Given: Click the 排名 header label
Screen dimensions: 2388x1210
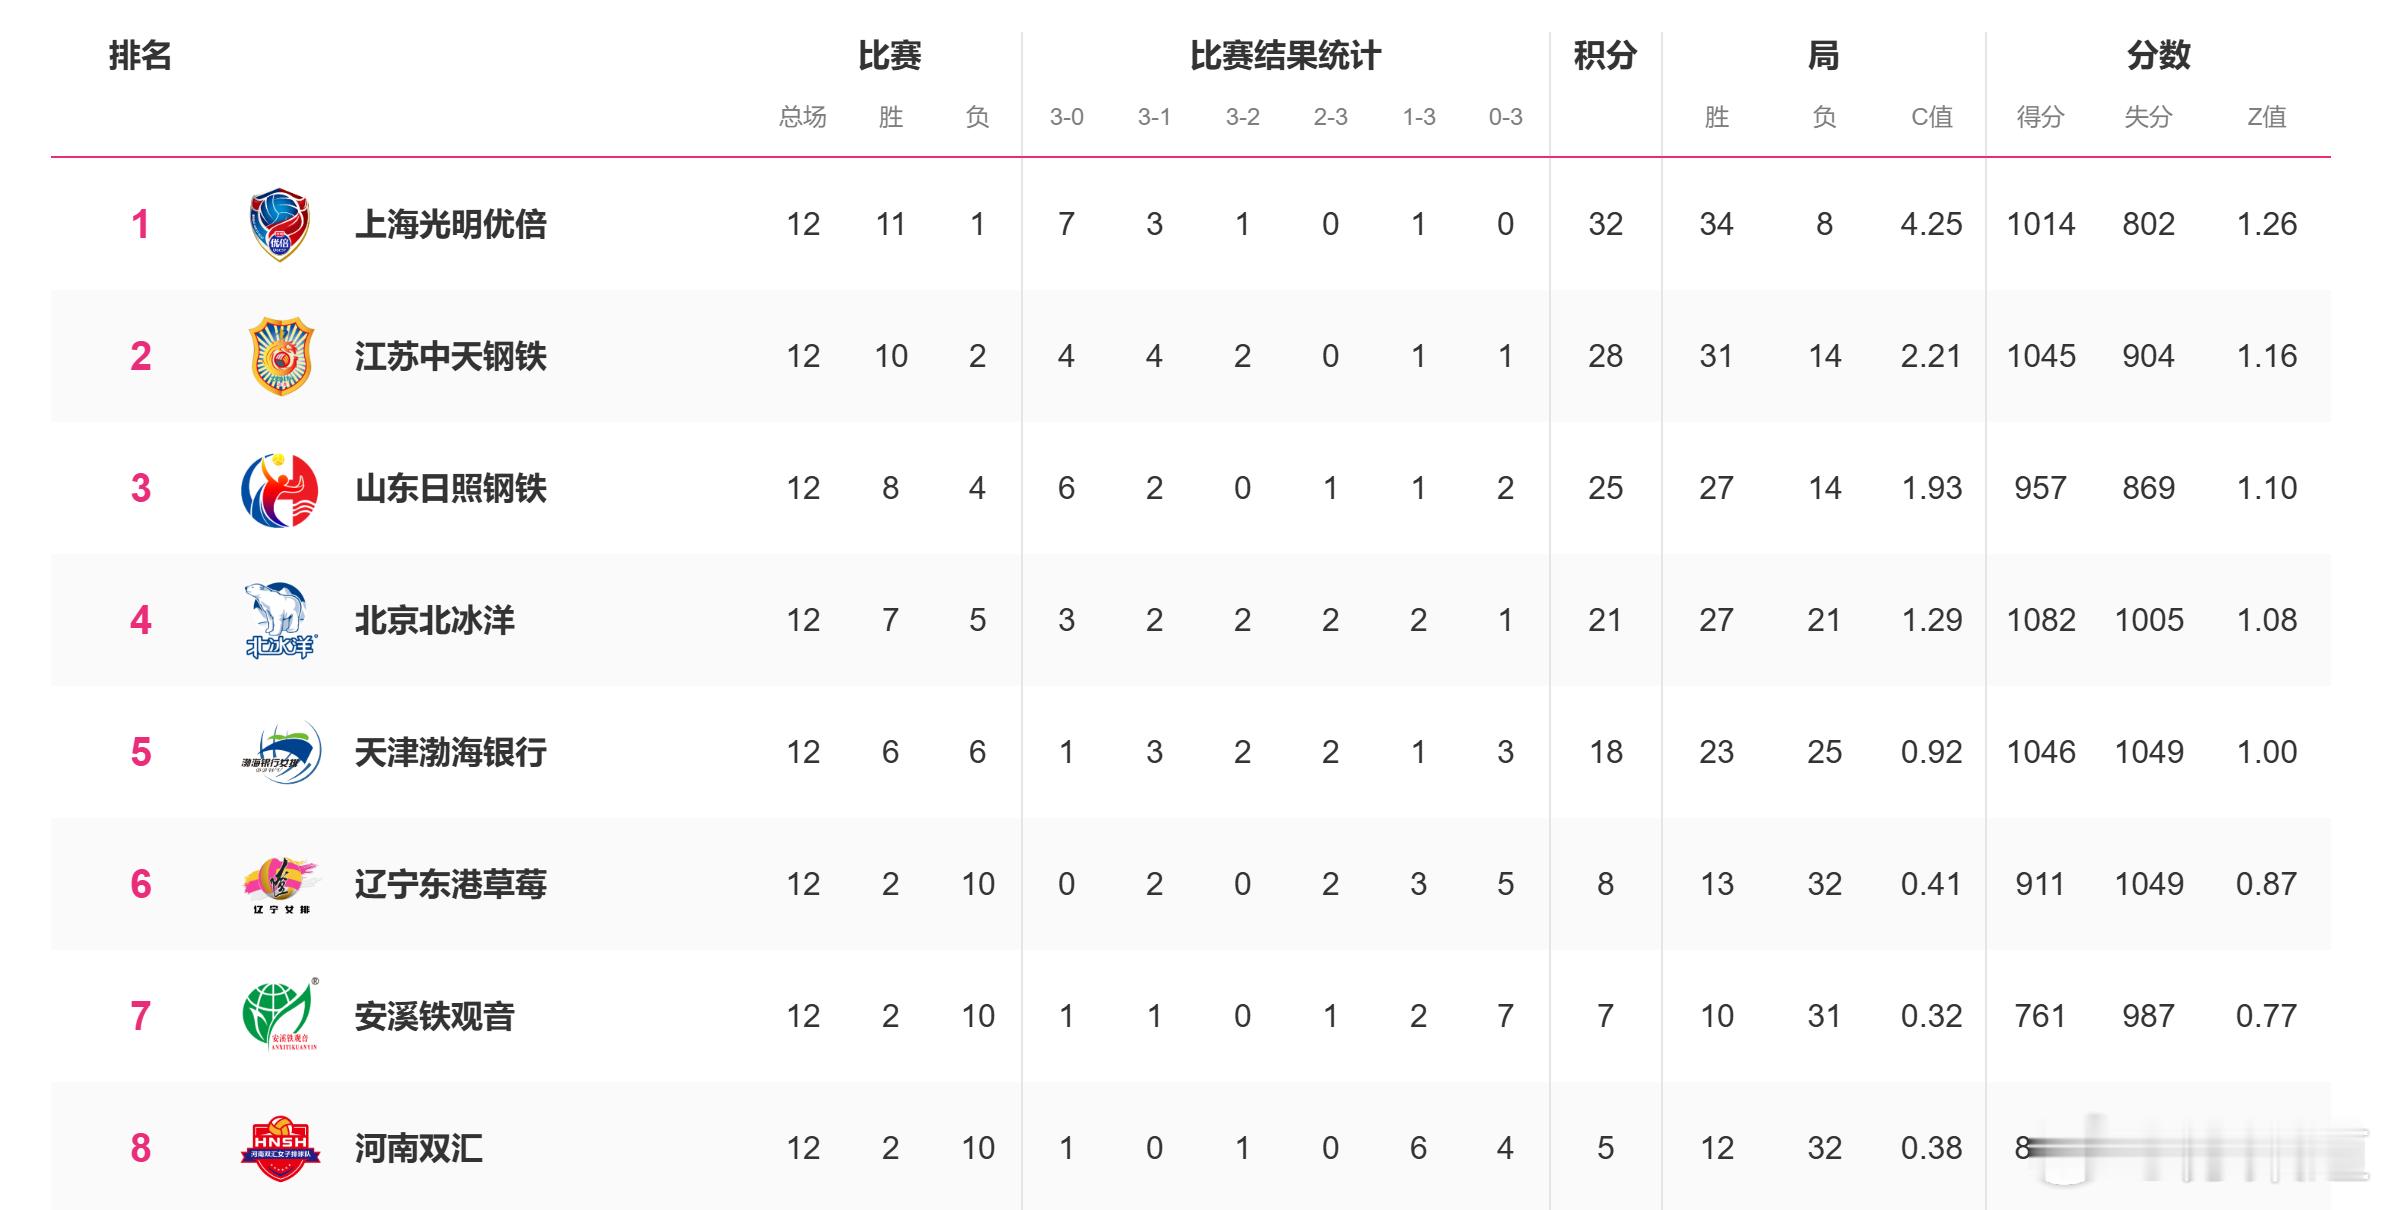Looking at the screenshot, I should tap(140, 55).
